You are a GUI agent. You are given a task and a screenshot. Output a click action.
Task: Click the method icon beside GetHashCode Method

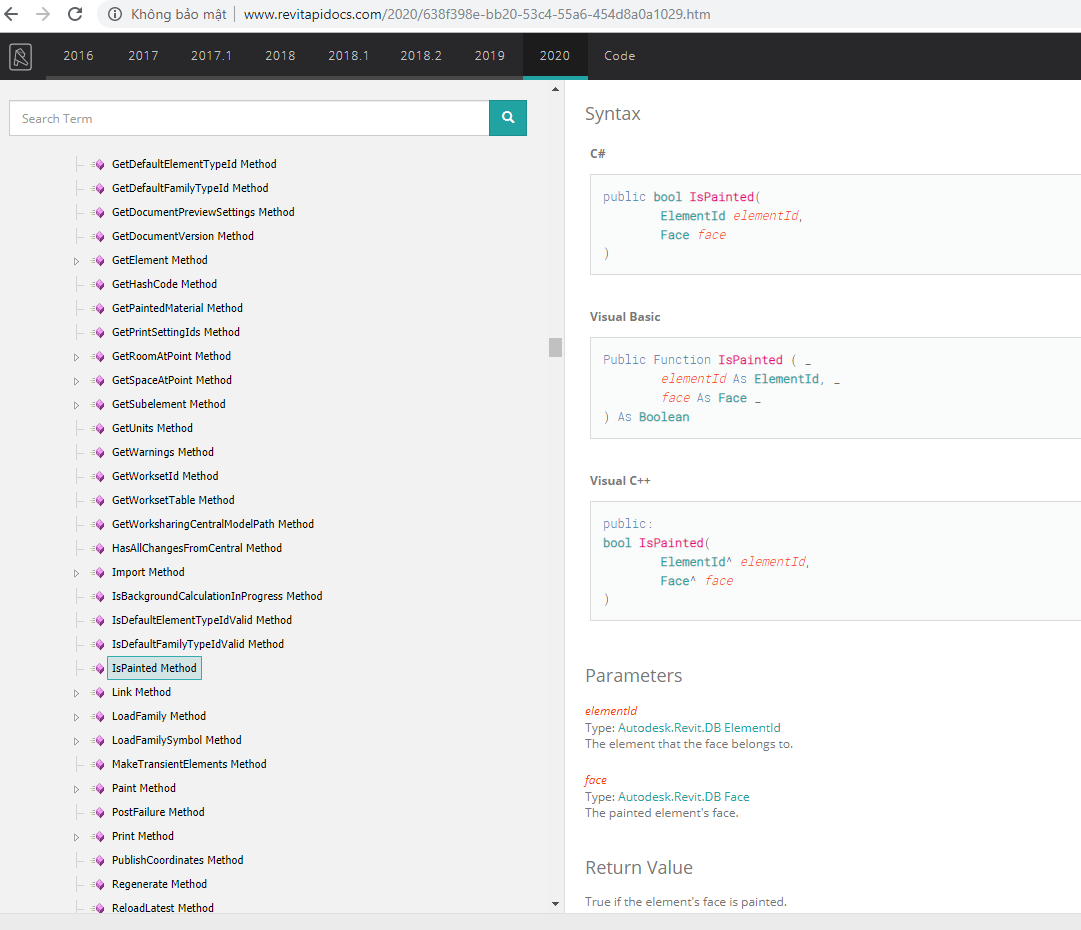[98, 284]
